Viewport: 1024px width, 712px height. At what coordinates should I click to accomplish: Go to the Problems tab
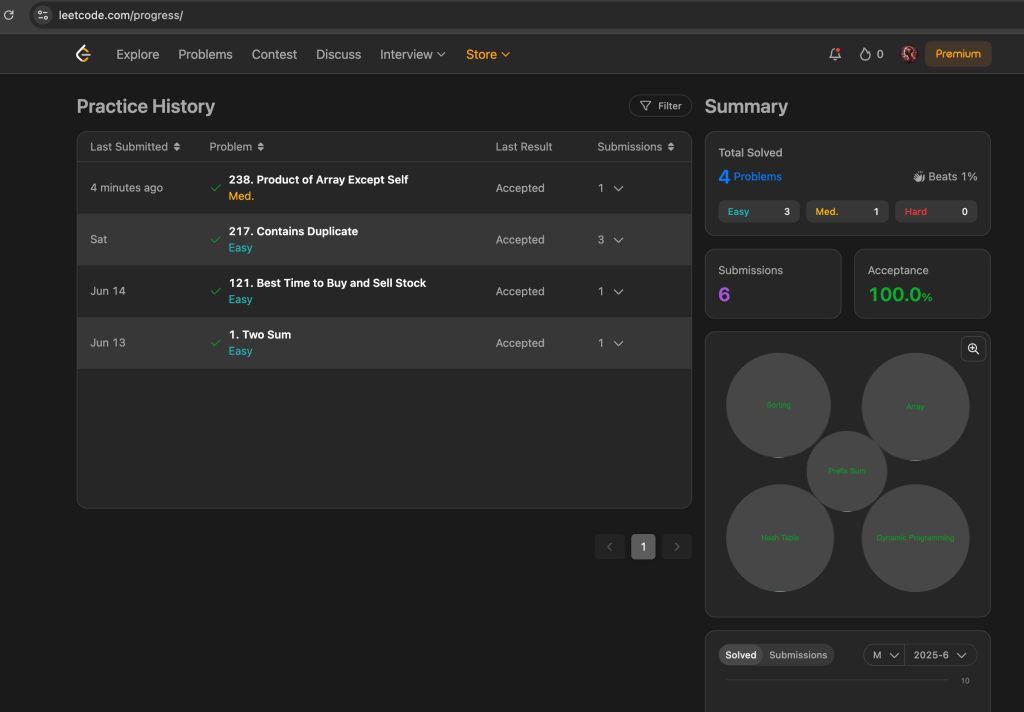point(205,54)
